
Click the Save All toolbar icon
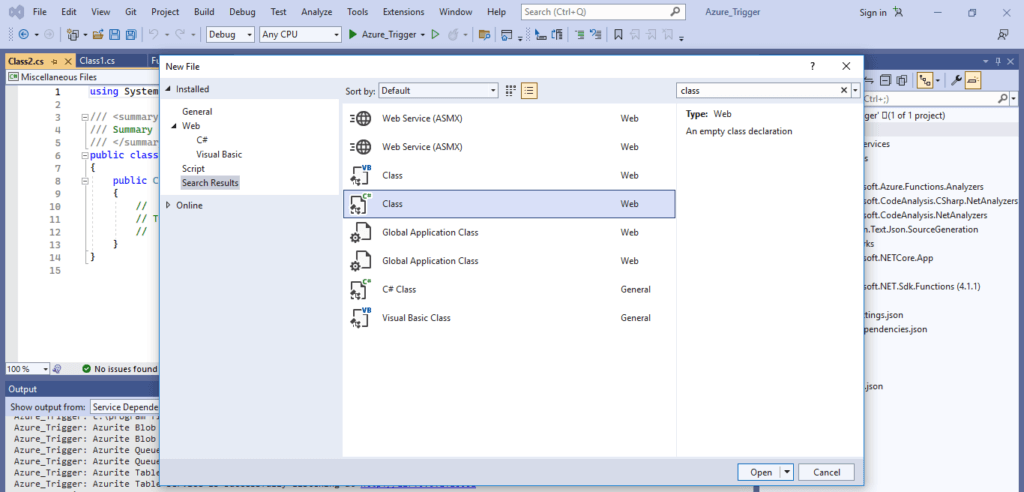pos(131,35)
